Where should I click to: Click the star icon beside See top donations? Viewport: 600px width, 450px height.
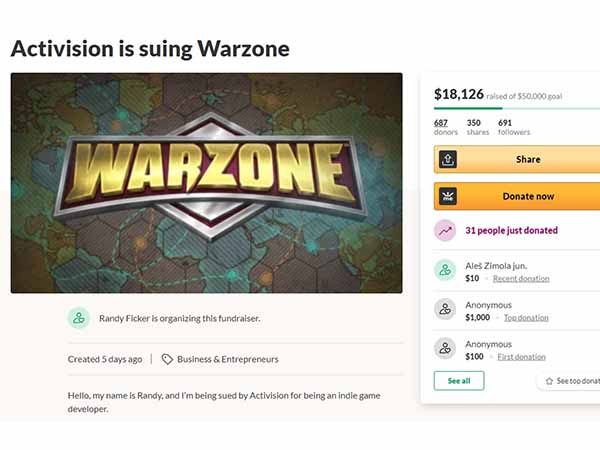pyautogui.click(x=549, y=381)
